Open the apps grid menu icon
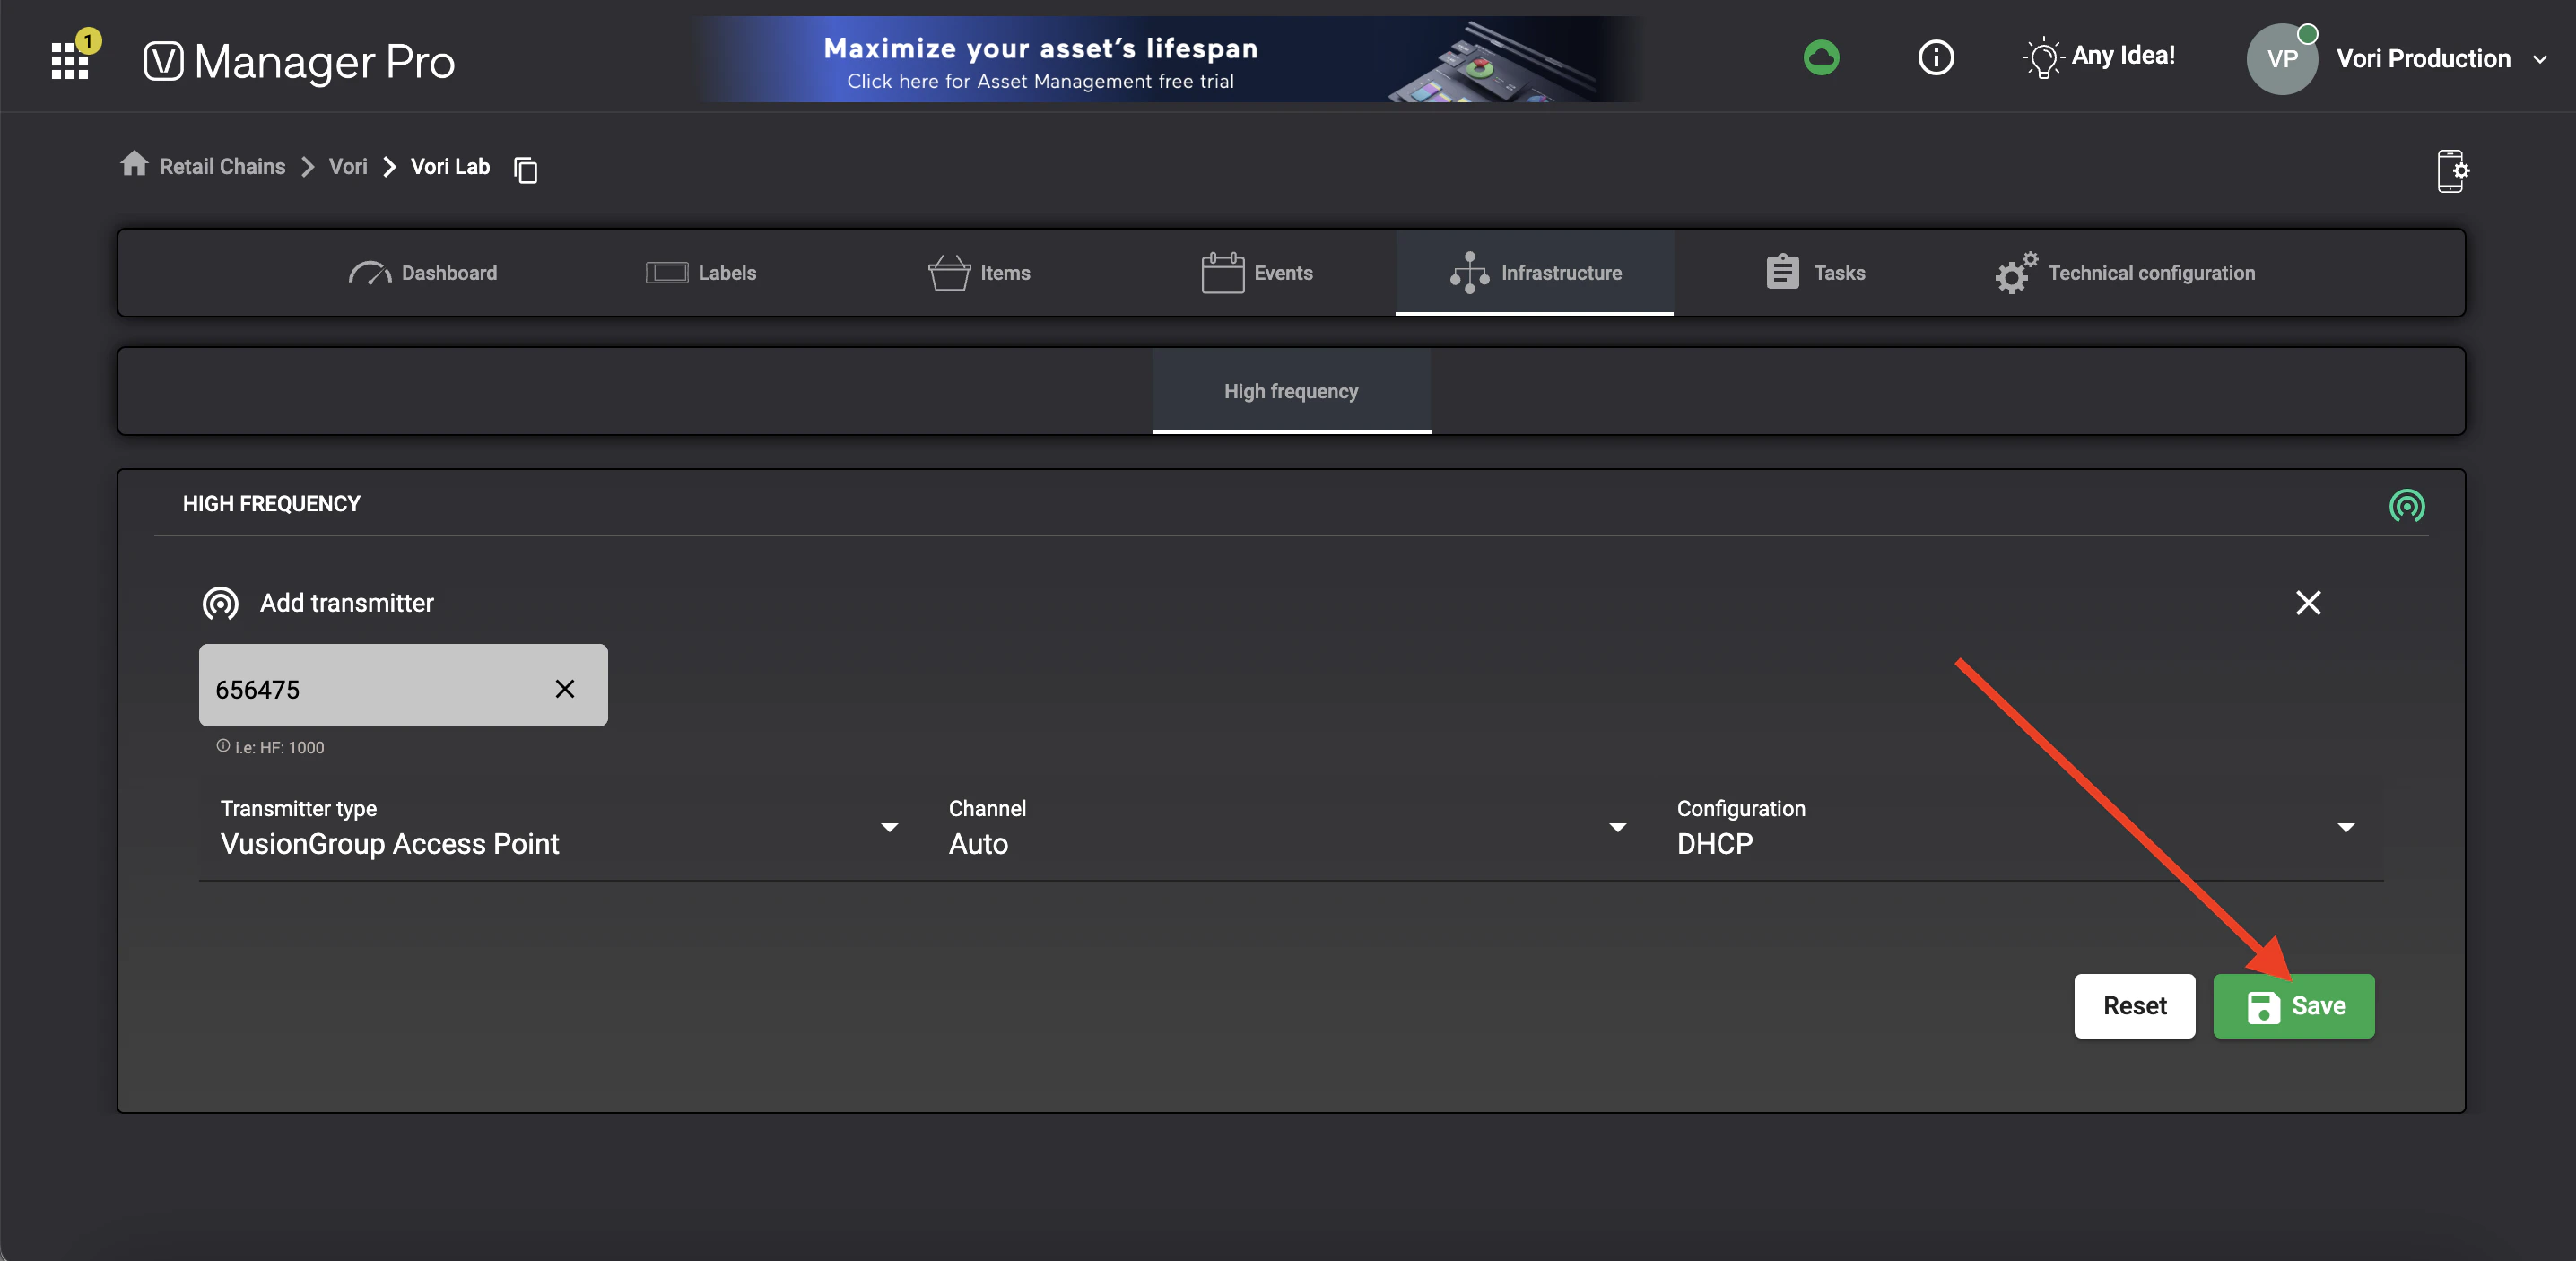The height and width of the screenshot is (1261, 2576). click(x=70, y=60)
